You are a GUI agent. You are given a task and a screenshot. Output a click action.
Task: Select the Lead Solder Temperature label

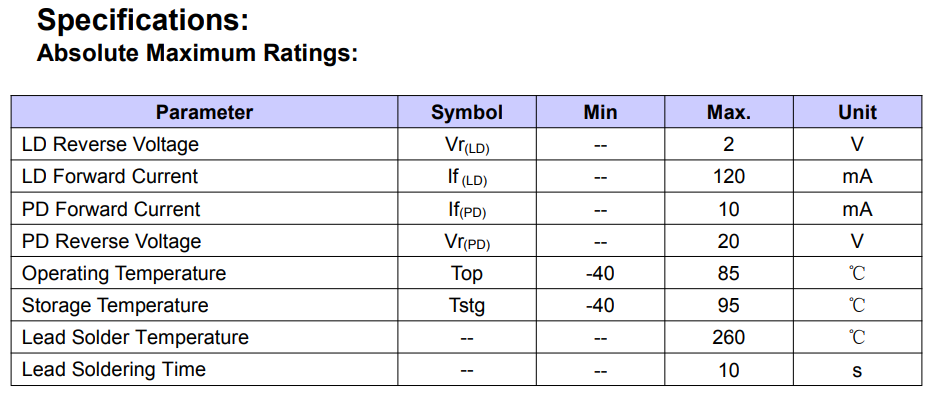coord(135,337)
